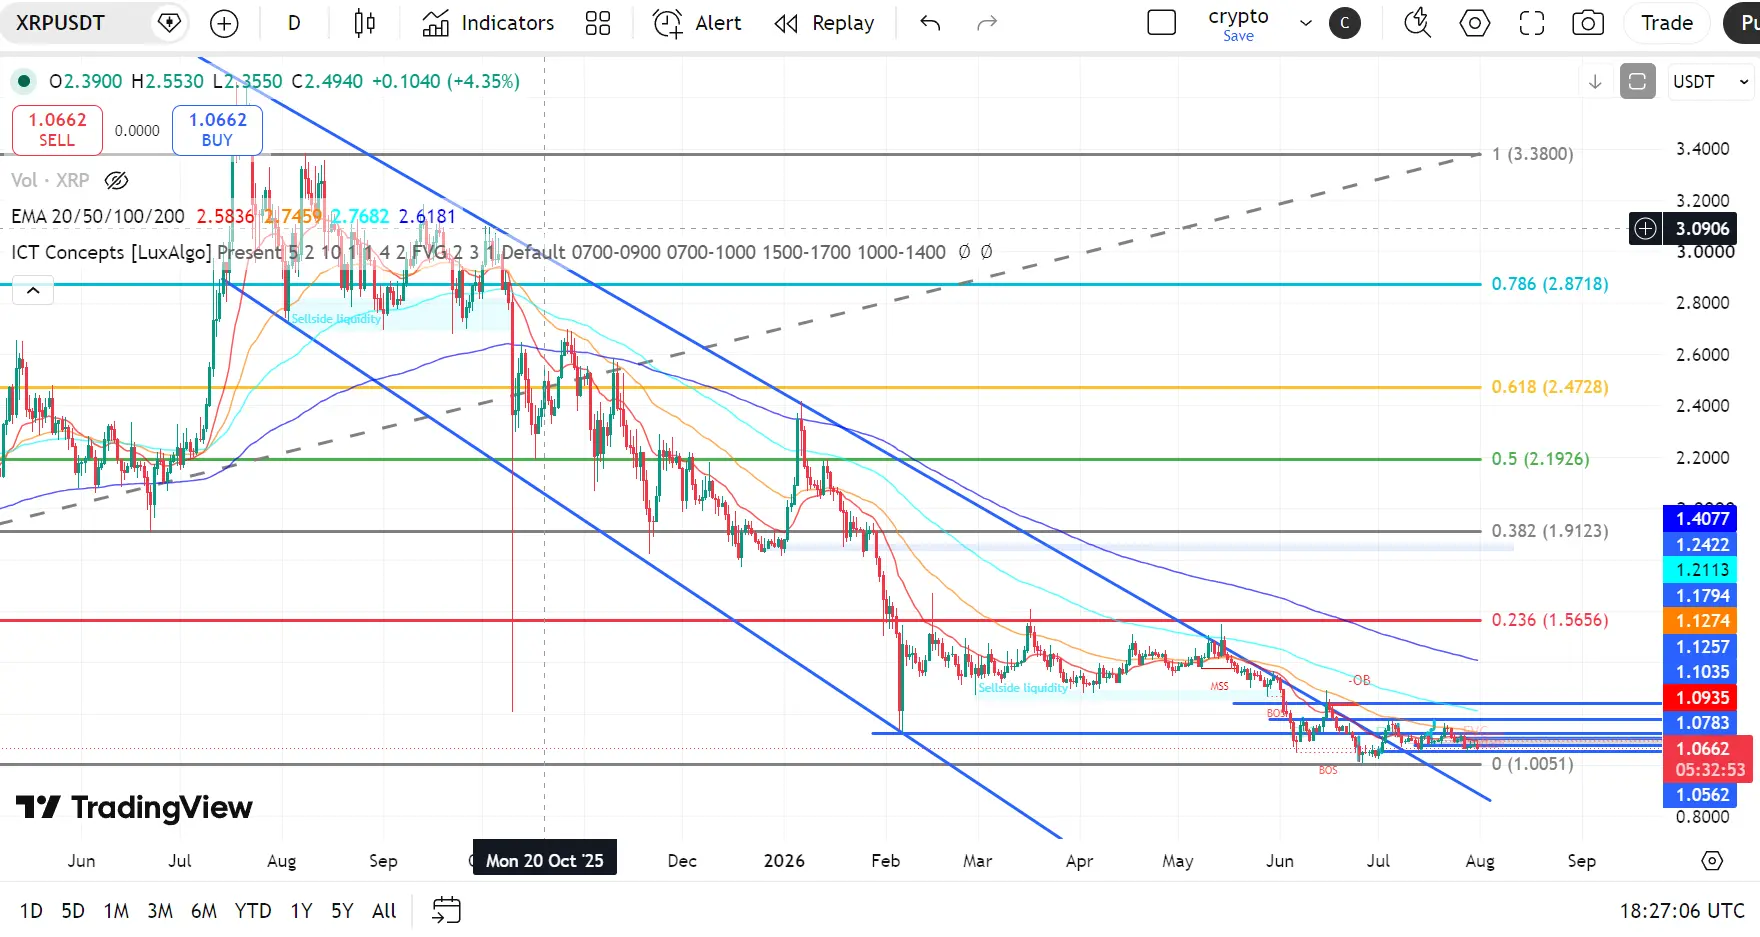1760x937 pixels.
Task: Select the EMA 20/50/100/200 indicator legend
Action: (98, 216)
